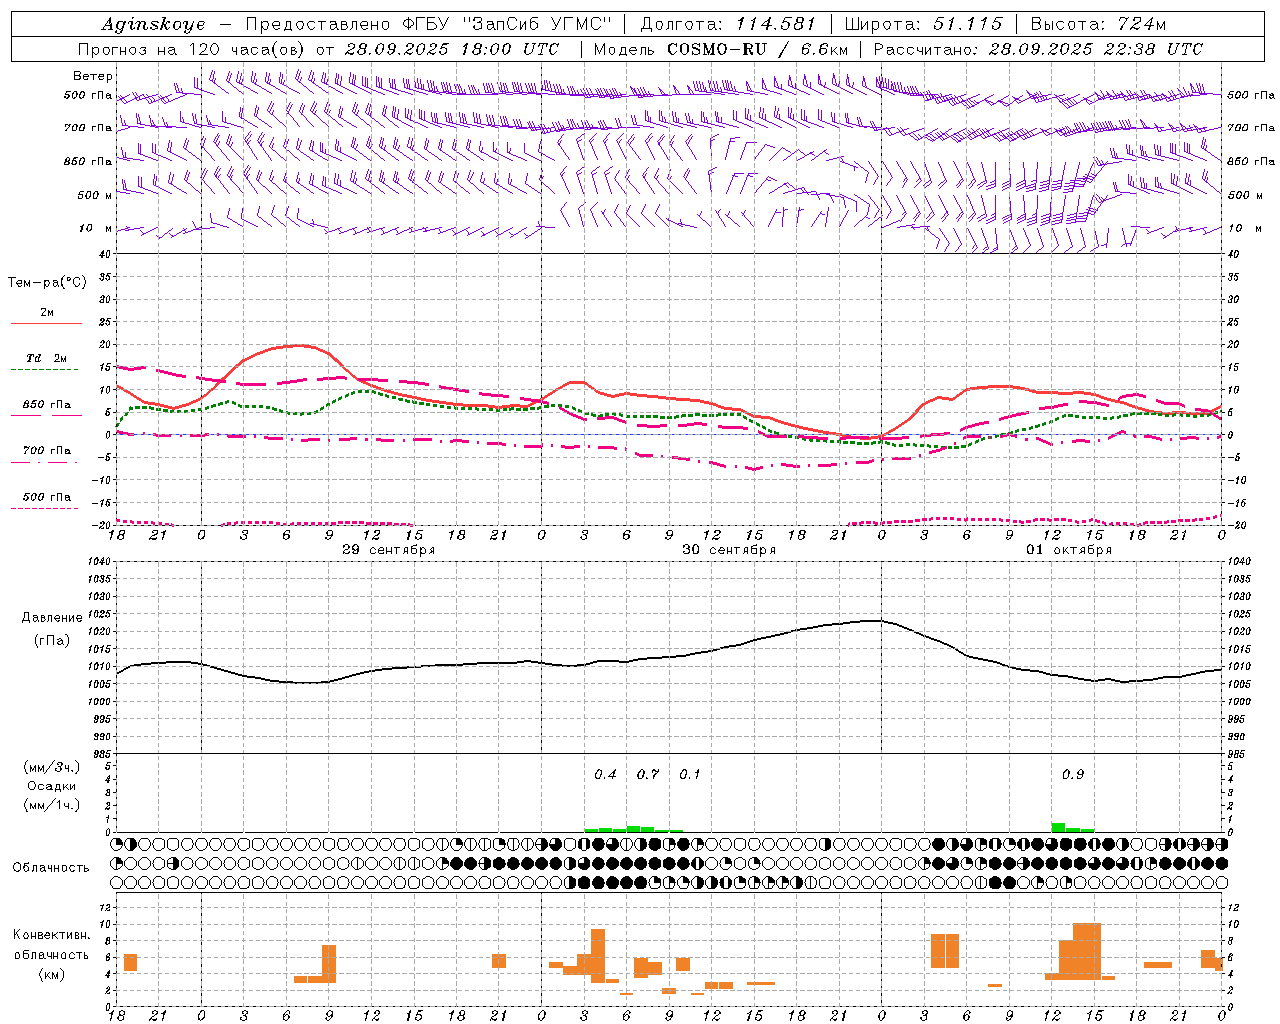
Task: Click the (мм/1ч.) precipitation unit label
Action: coord(52,805)
